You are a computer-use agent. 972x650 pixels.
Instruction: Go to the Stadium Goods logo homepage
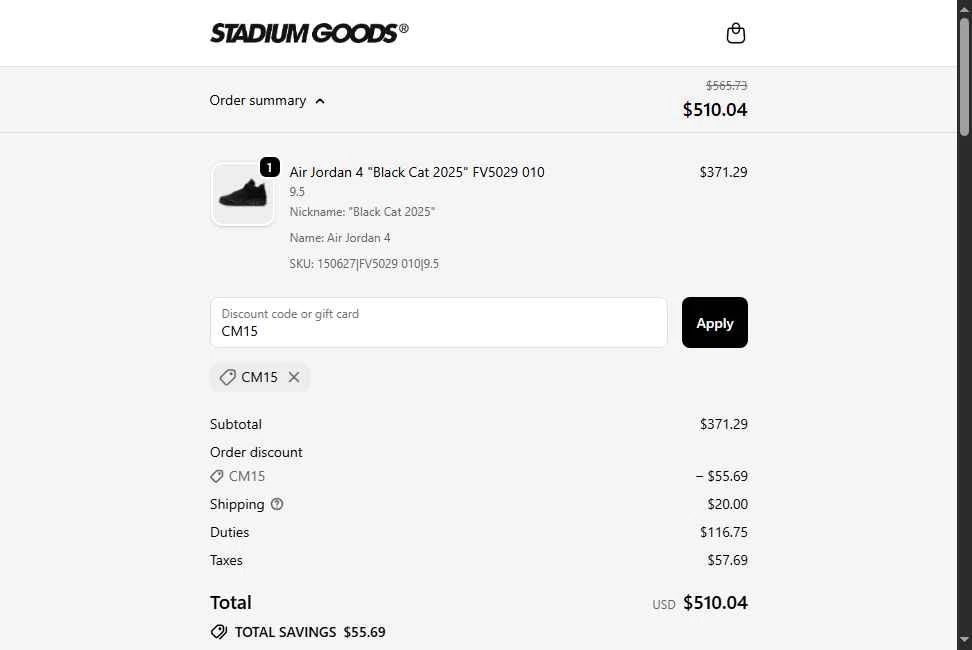click(x=309, y=33)
